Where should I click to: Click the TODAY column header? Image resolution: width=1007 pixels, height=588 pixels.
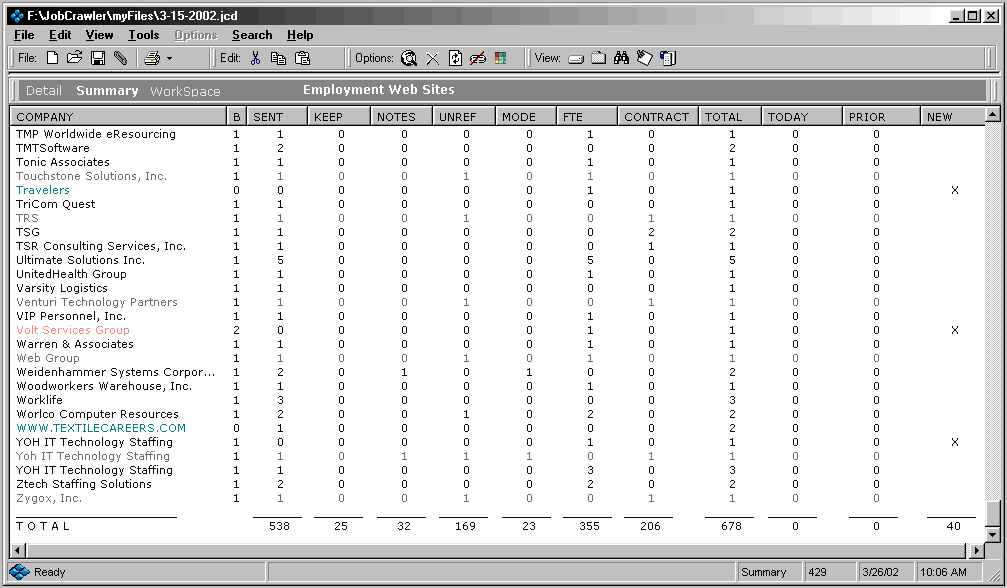pyautogui.click(x=802, y=117)
